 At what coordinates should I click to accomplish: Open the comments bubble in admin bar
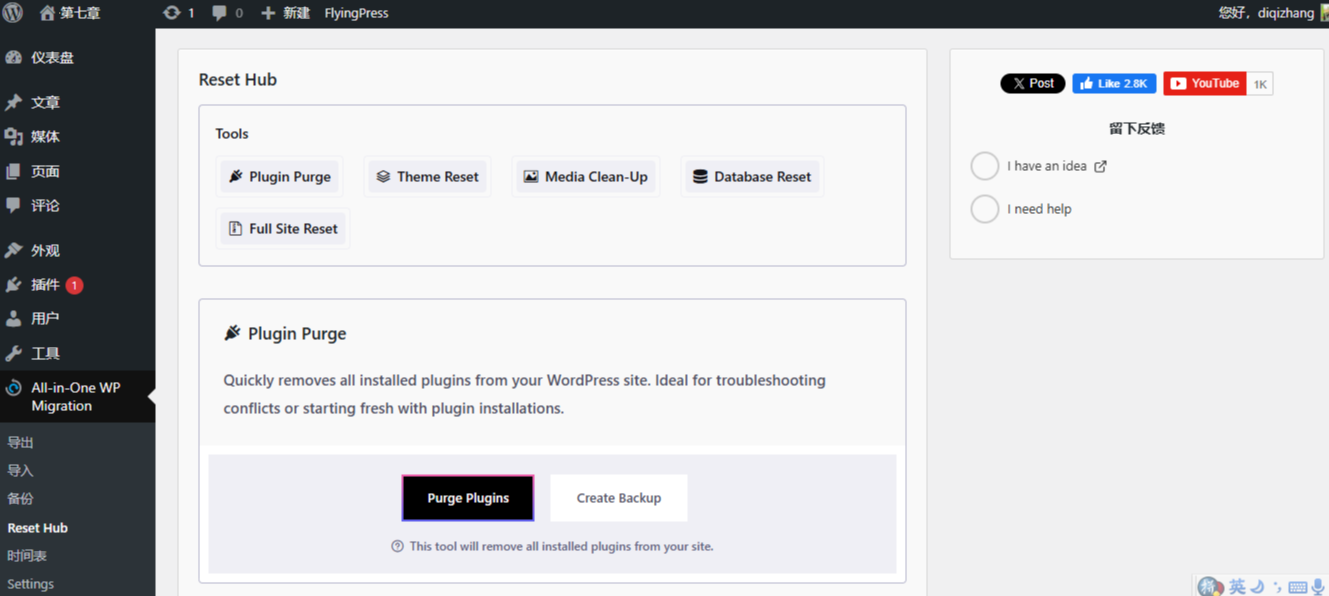[x=219, y=13]
